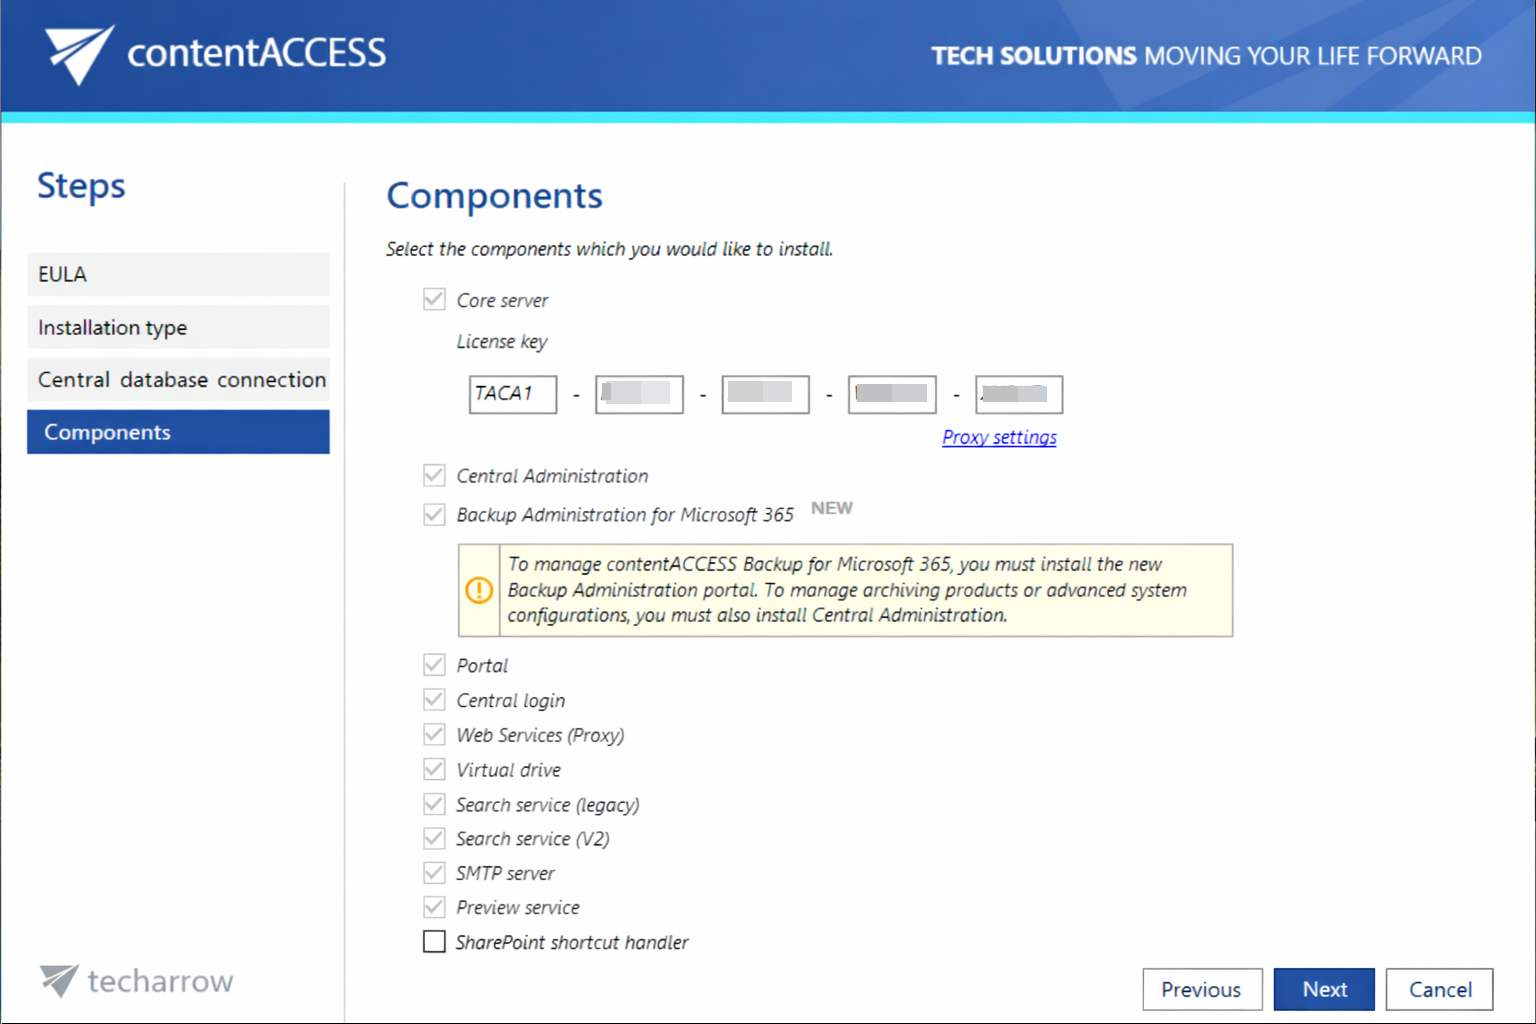This screenshot has height=1024, width=1536.
Task: Toggle the Core server checkbox
Action: pyautogui.click(x=434, y=300)
